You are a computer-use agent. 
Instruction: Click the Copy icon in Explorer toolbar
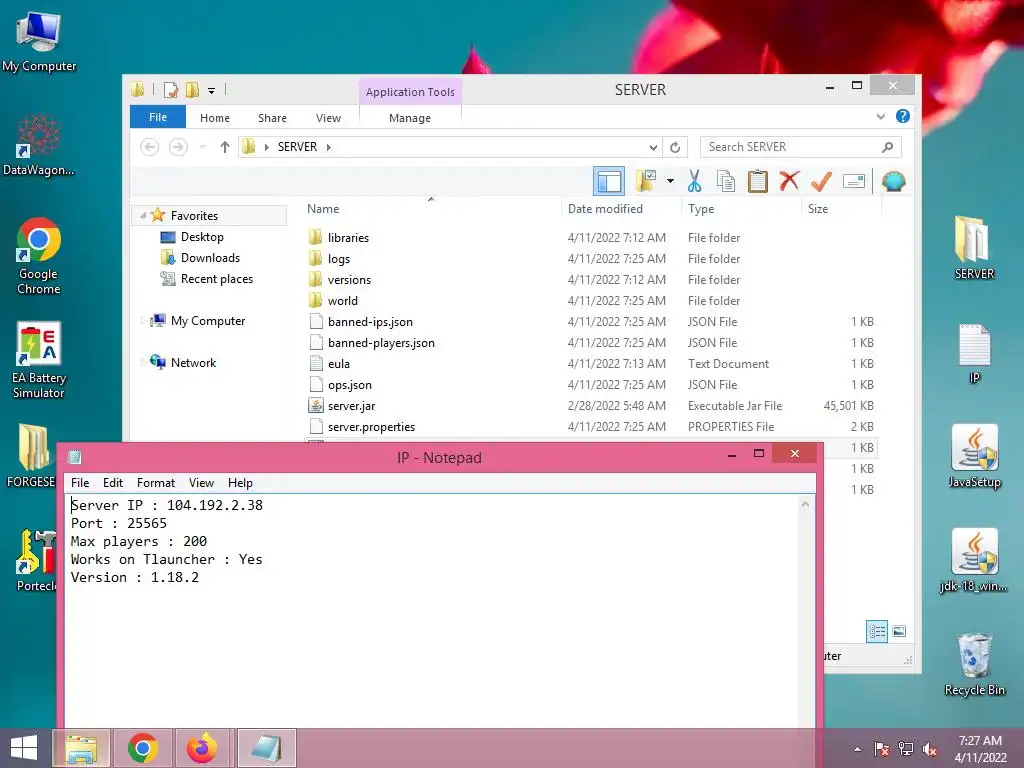(726, 181)
